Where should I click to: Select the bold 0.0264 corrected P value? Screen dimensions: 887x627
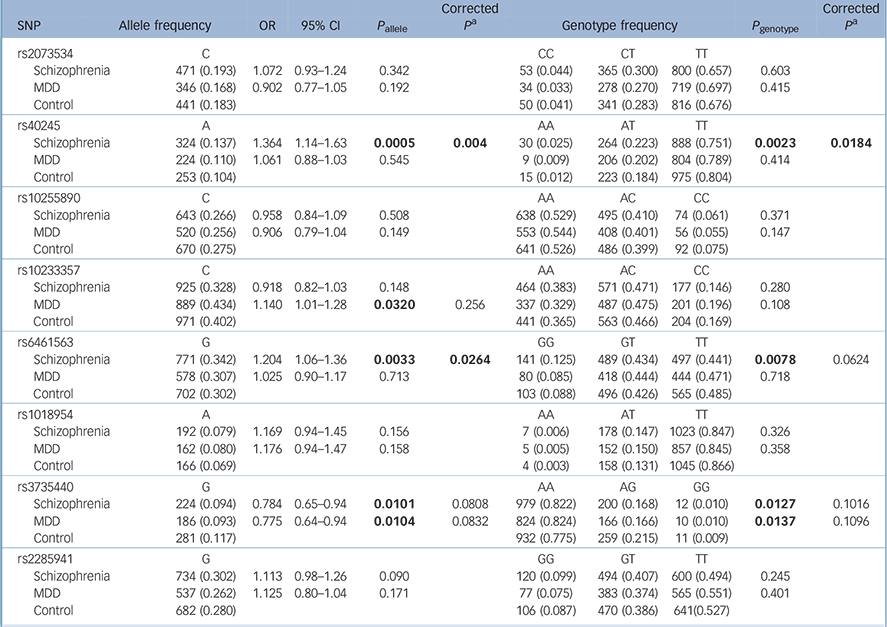tap(471, 357)
